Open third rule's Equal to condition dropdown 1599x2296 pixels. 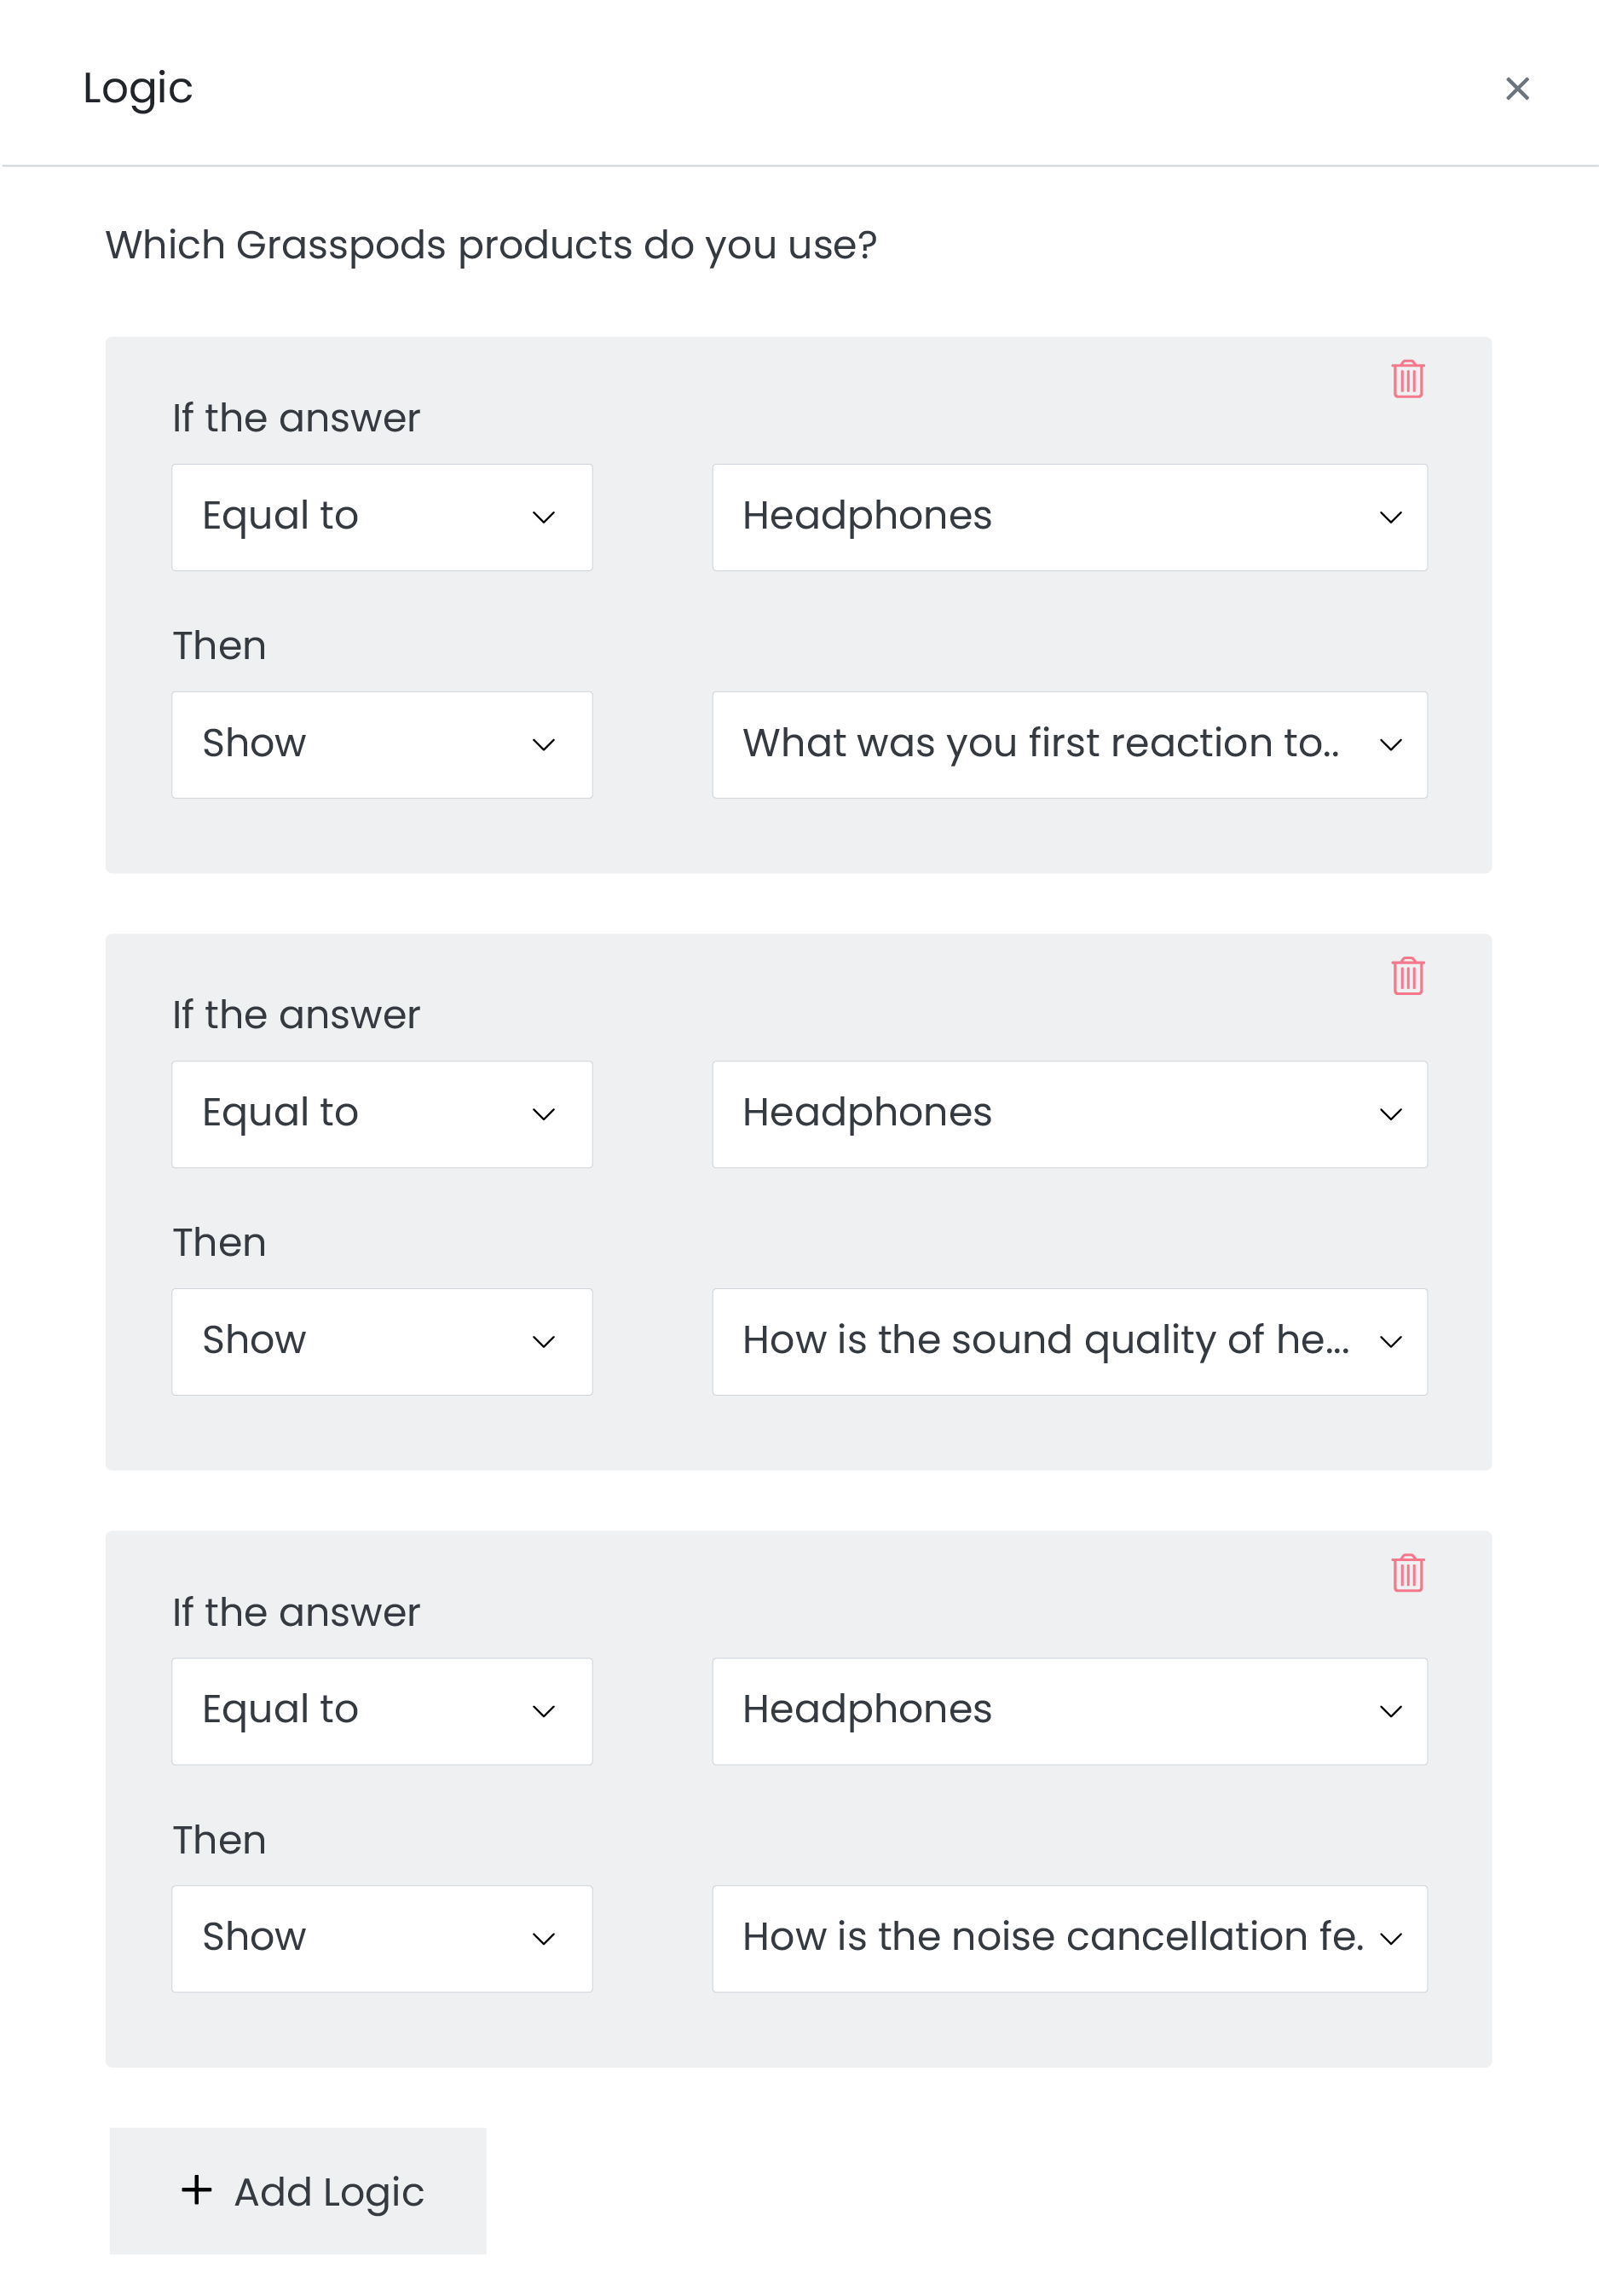pyautogui.click(x=381, y=1711)
